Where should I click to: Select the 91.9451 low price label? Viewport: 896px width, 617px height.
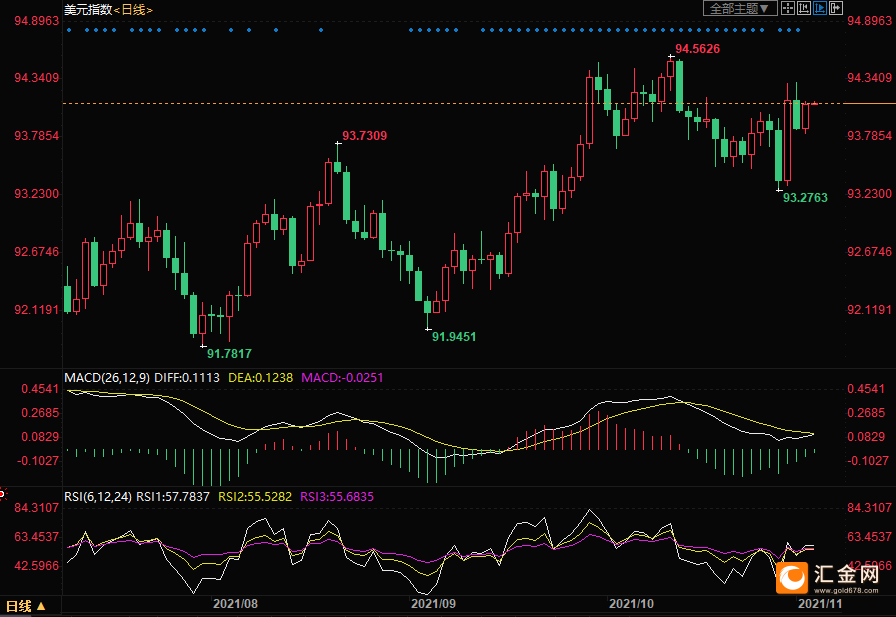click(x=454, y=337)
